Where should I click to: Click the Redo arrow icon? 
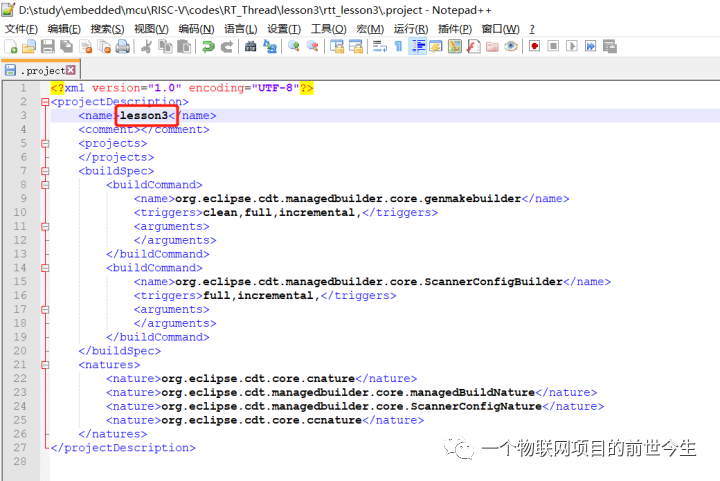coord(227,46)
